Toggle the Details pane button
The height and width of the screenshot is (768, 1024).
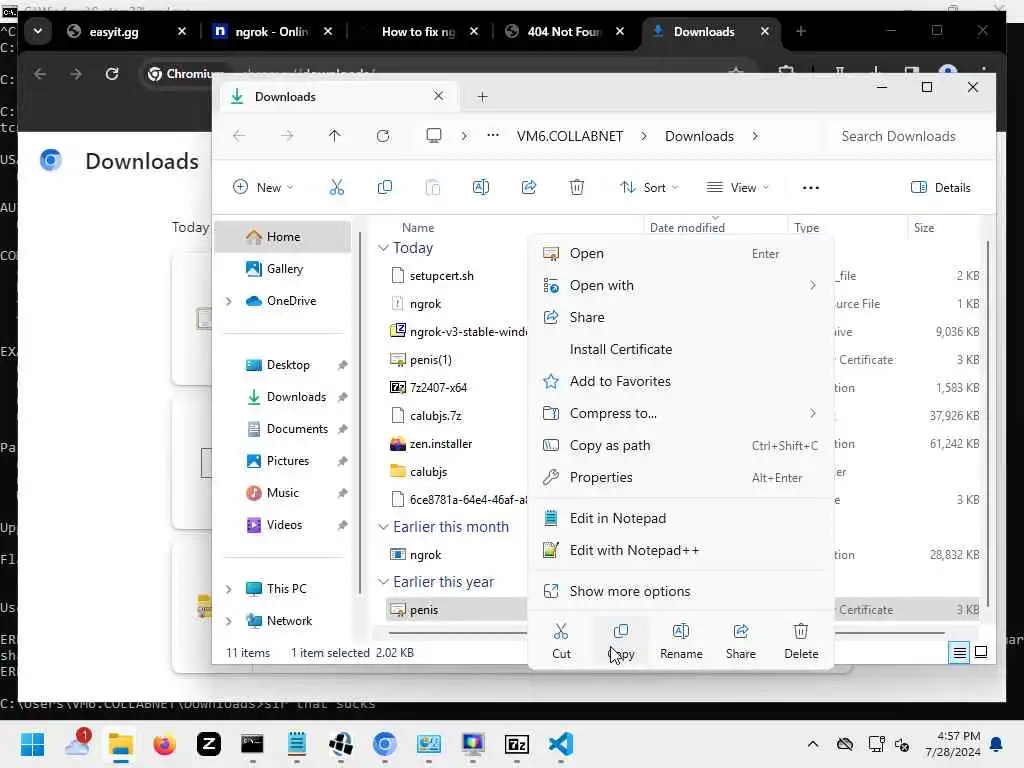940,187
